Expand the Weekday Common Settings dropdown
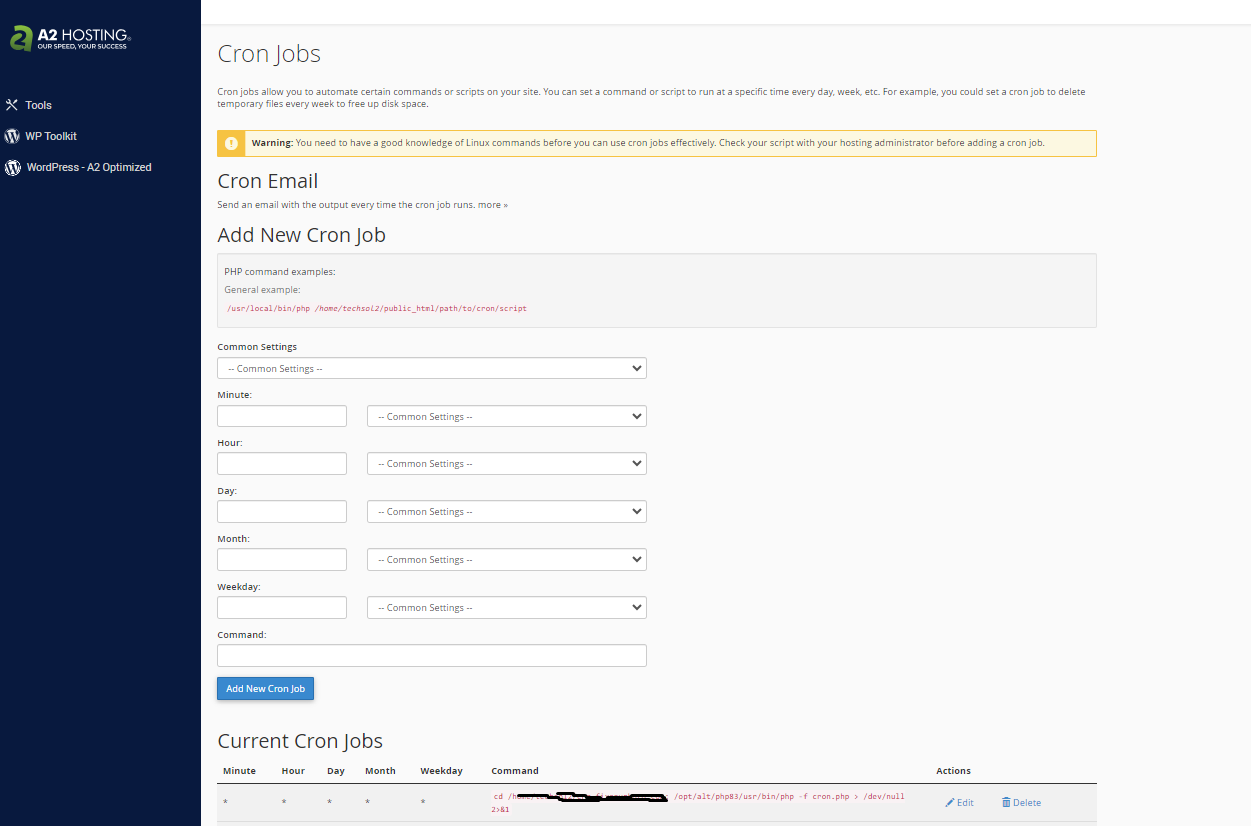1251x826 pixels. point(506,608)
